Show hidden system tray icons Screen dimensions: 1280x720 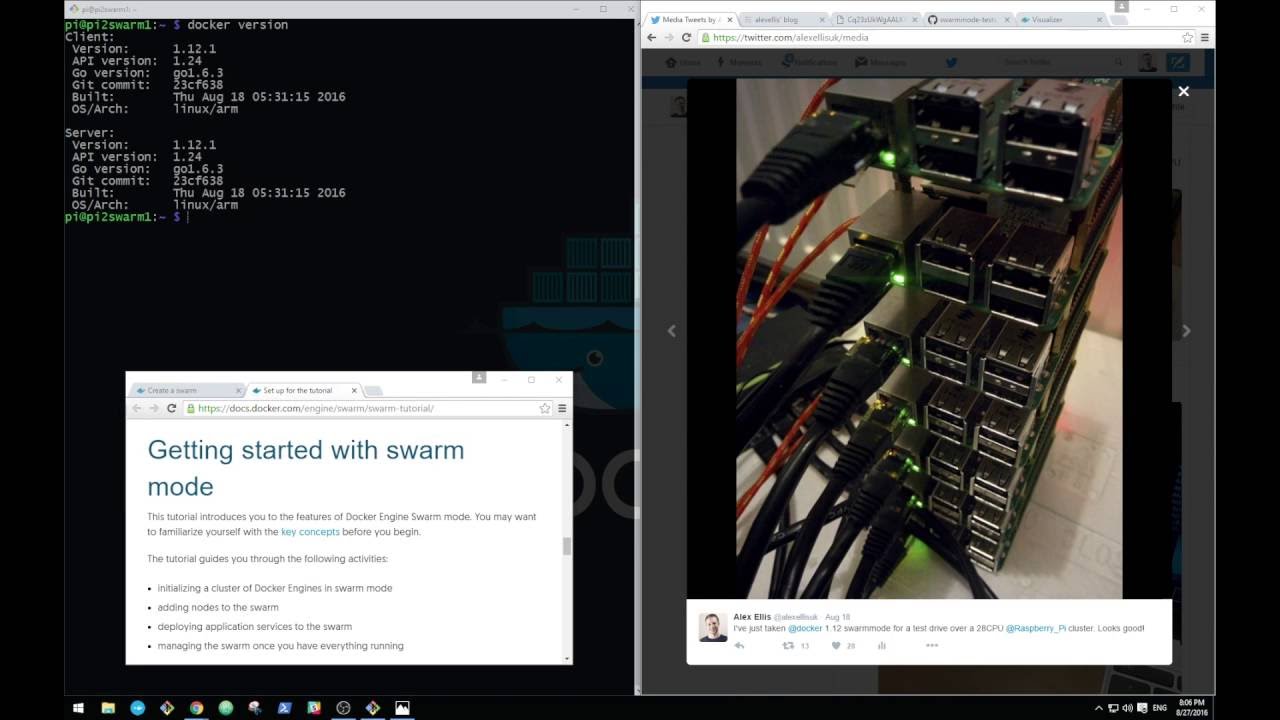[1099, 708]
